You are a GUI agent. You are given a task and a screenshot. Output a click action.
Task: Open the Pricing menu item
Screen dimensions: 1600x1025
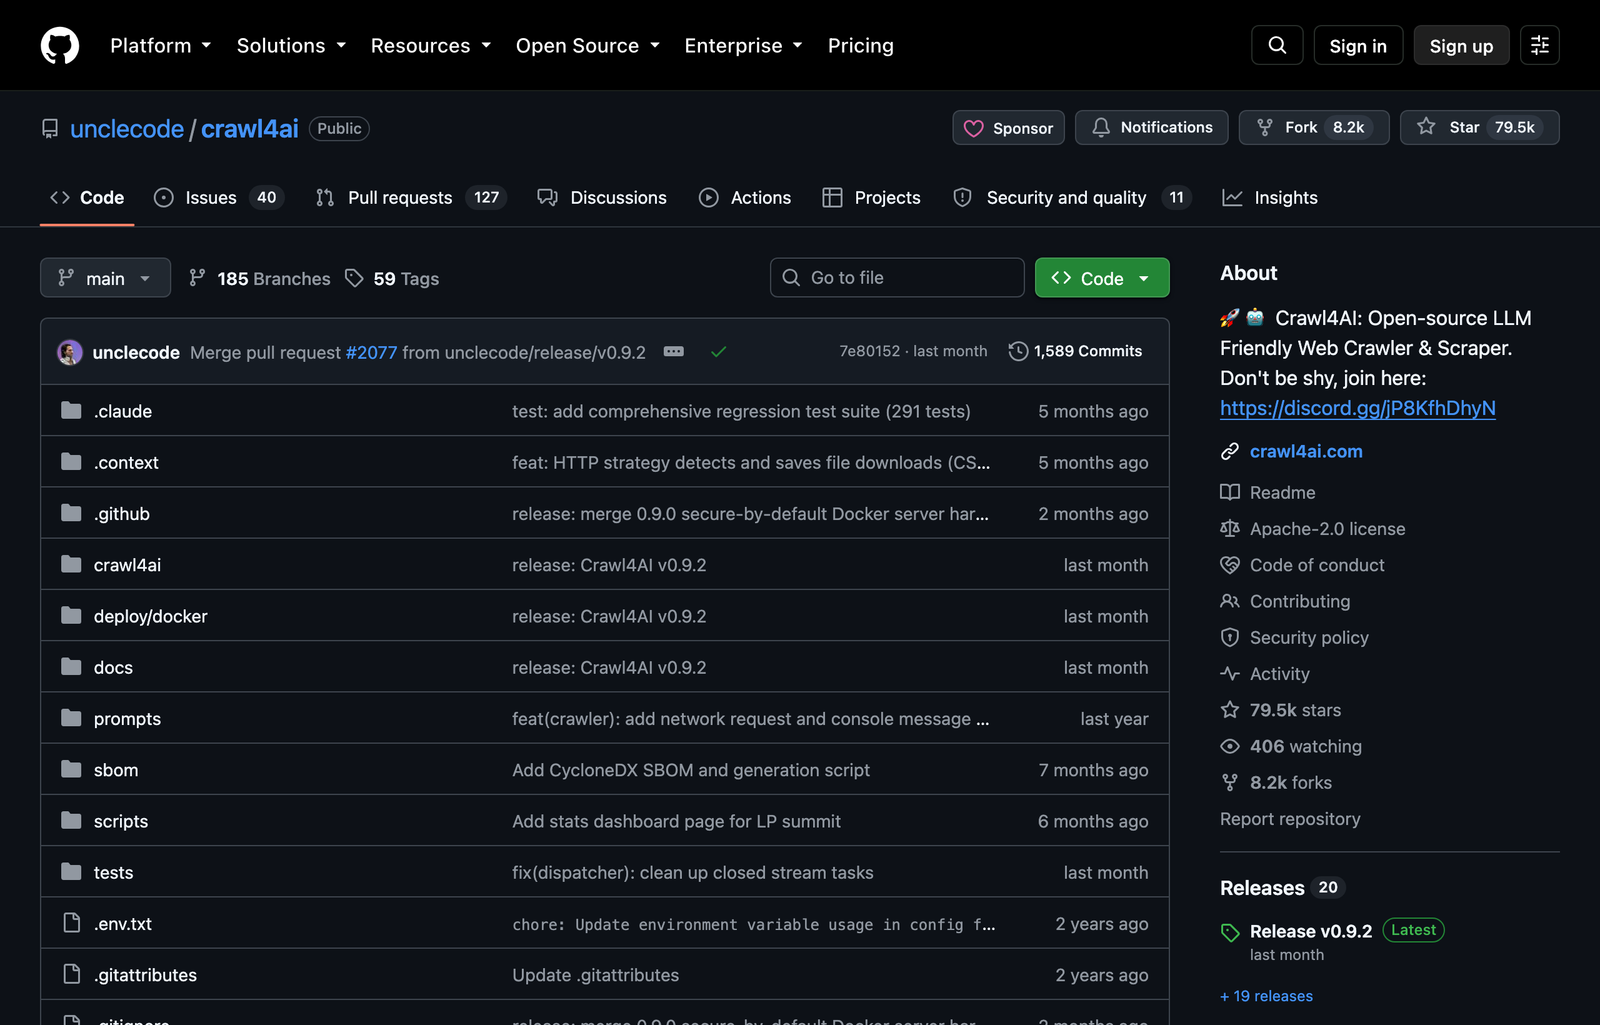[x=861, y=46]
